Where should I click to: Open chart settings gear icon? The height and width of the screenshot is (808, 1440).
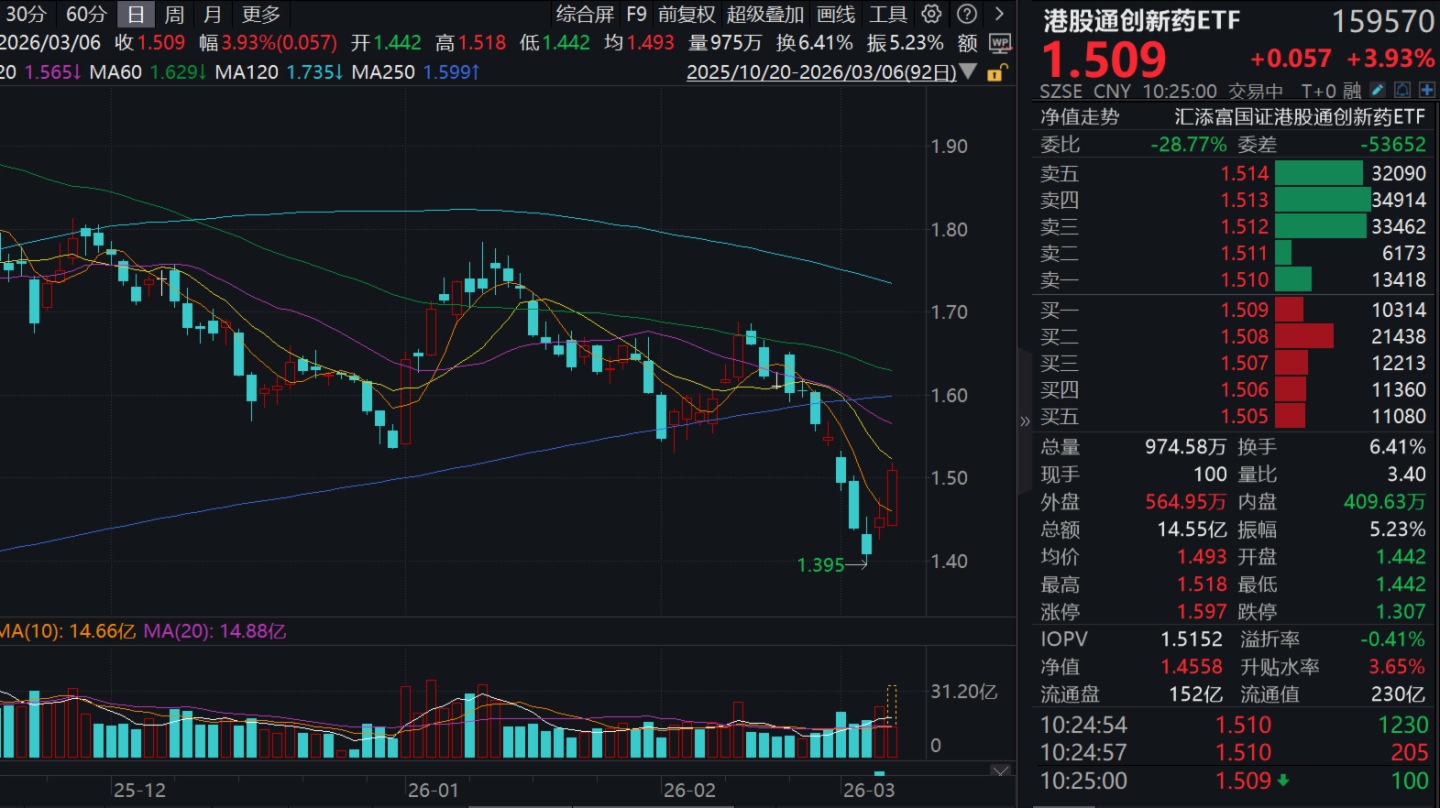[932, 14]
